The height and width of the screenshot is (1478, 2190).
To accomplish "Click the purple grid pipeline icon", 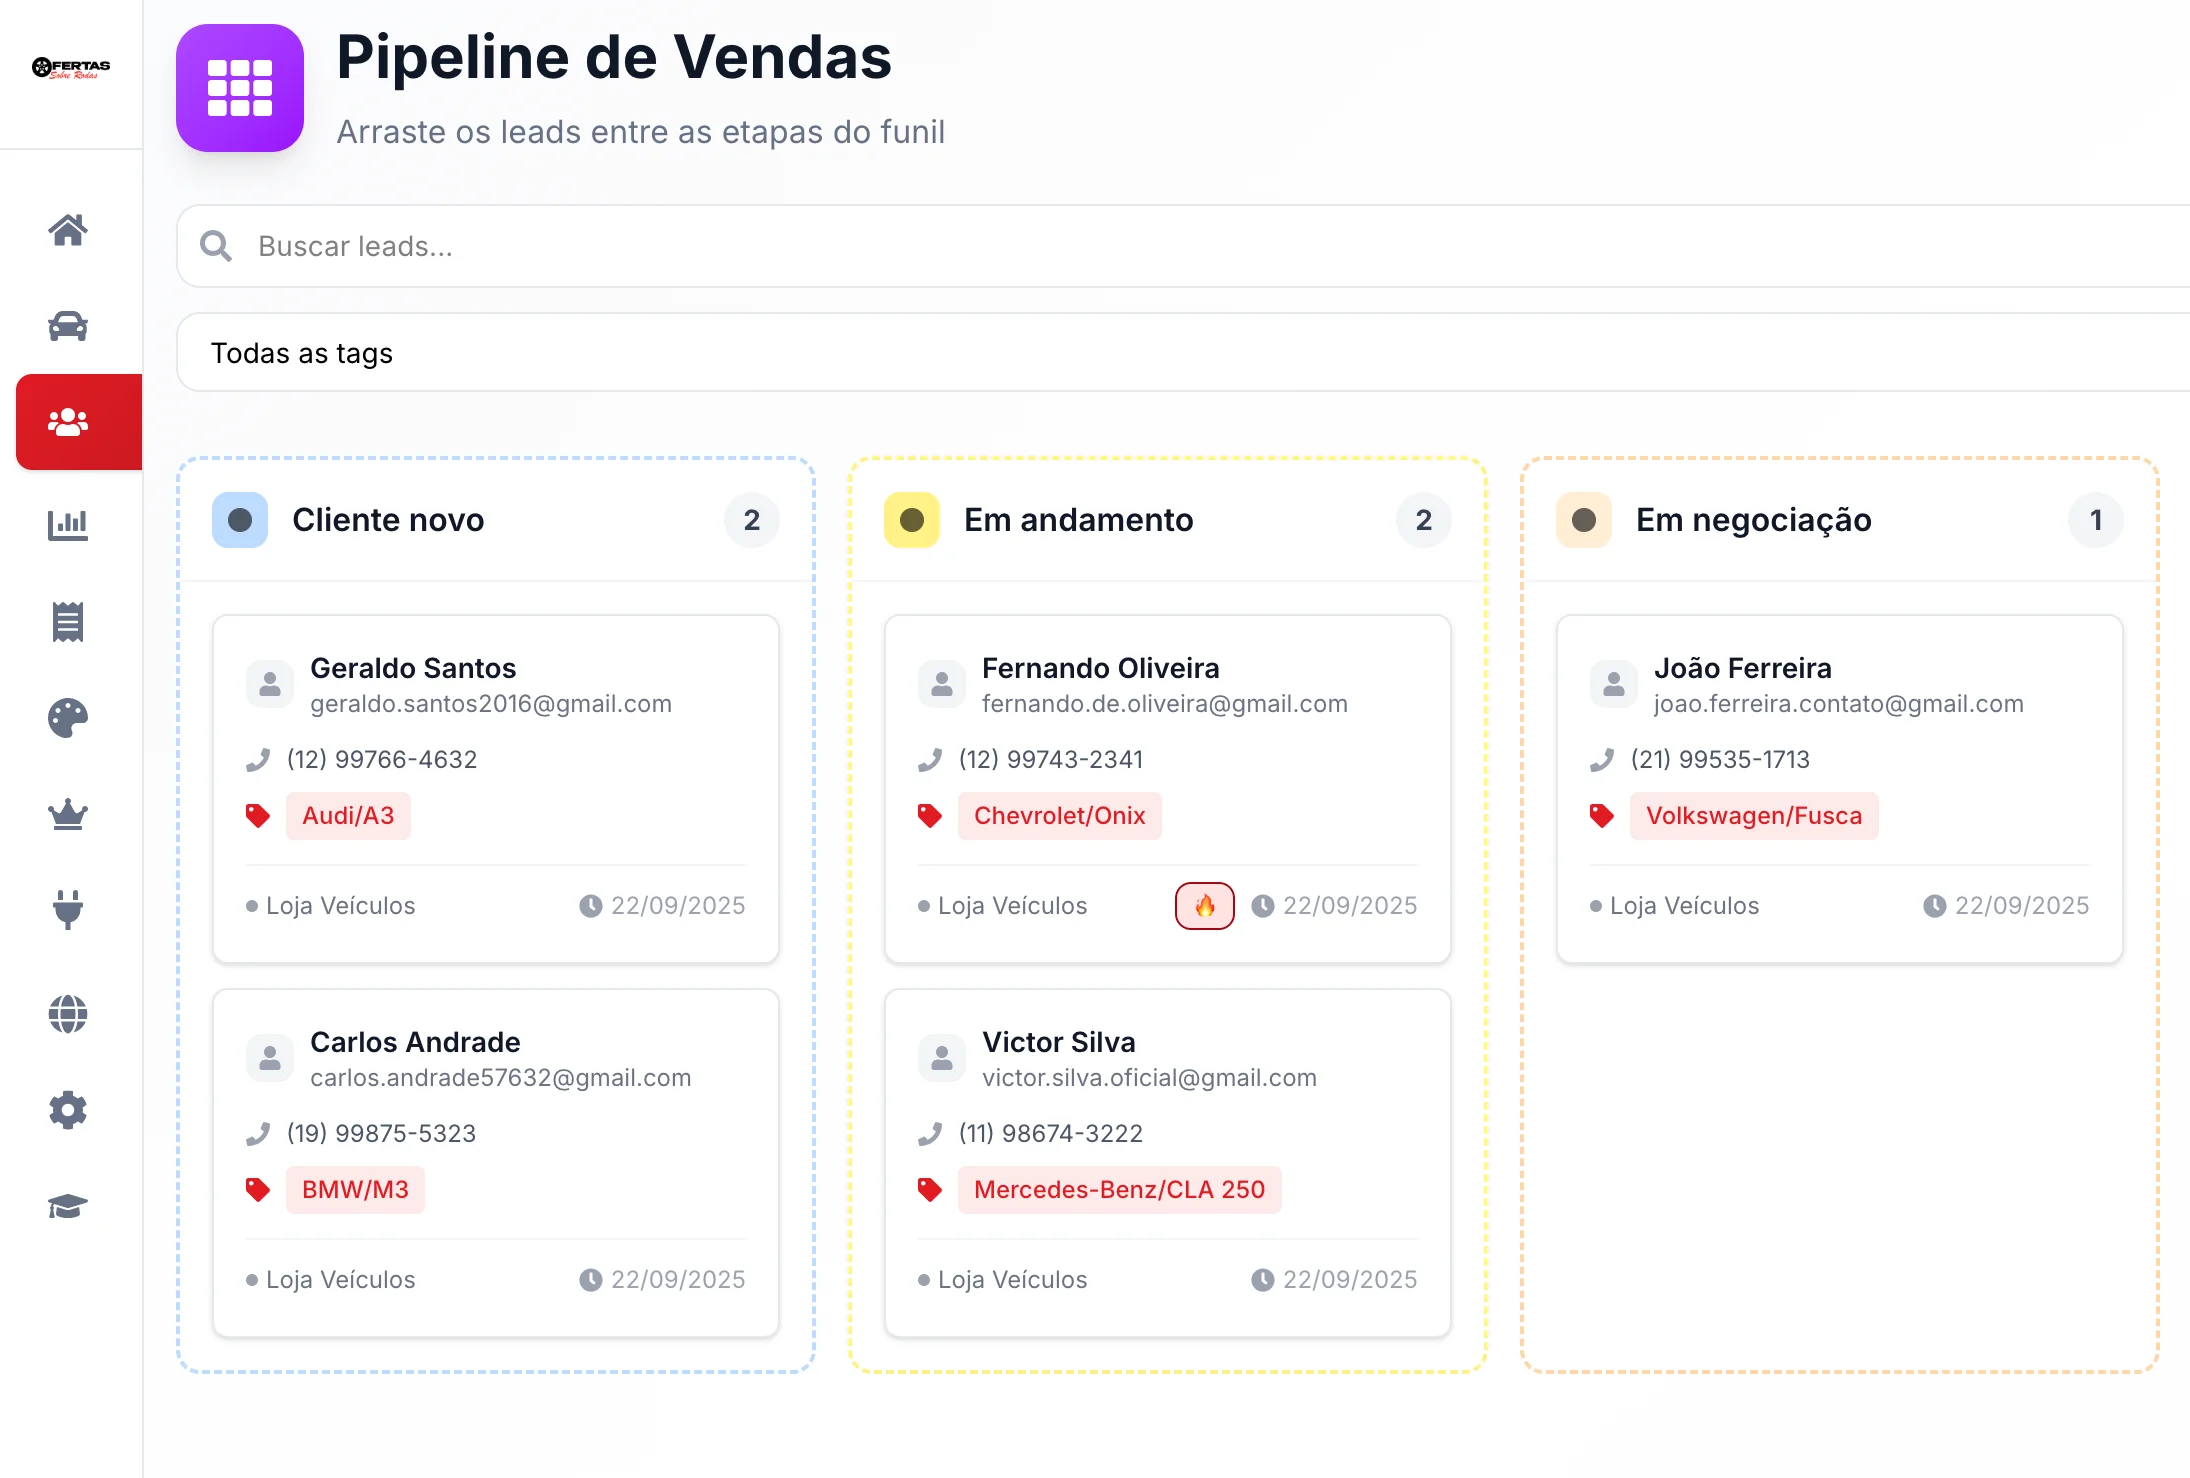I will coord(240,88).
